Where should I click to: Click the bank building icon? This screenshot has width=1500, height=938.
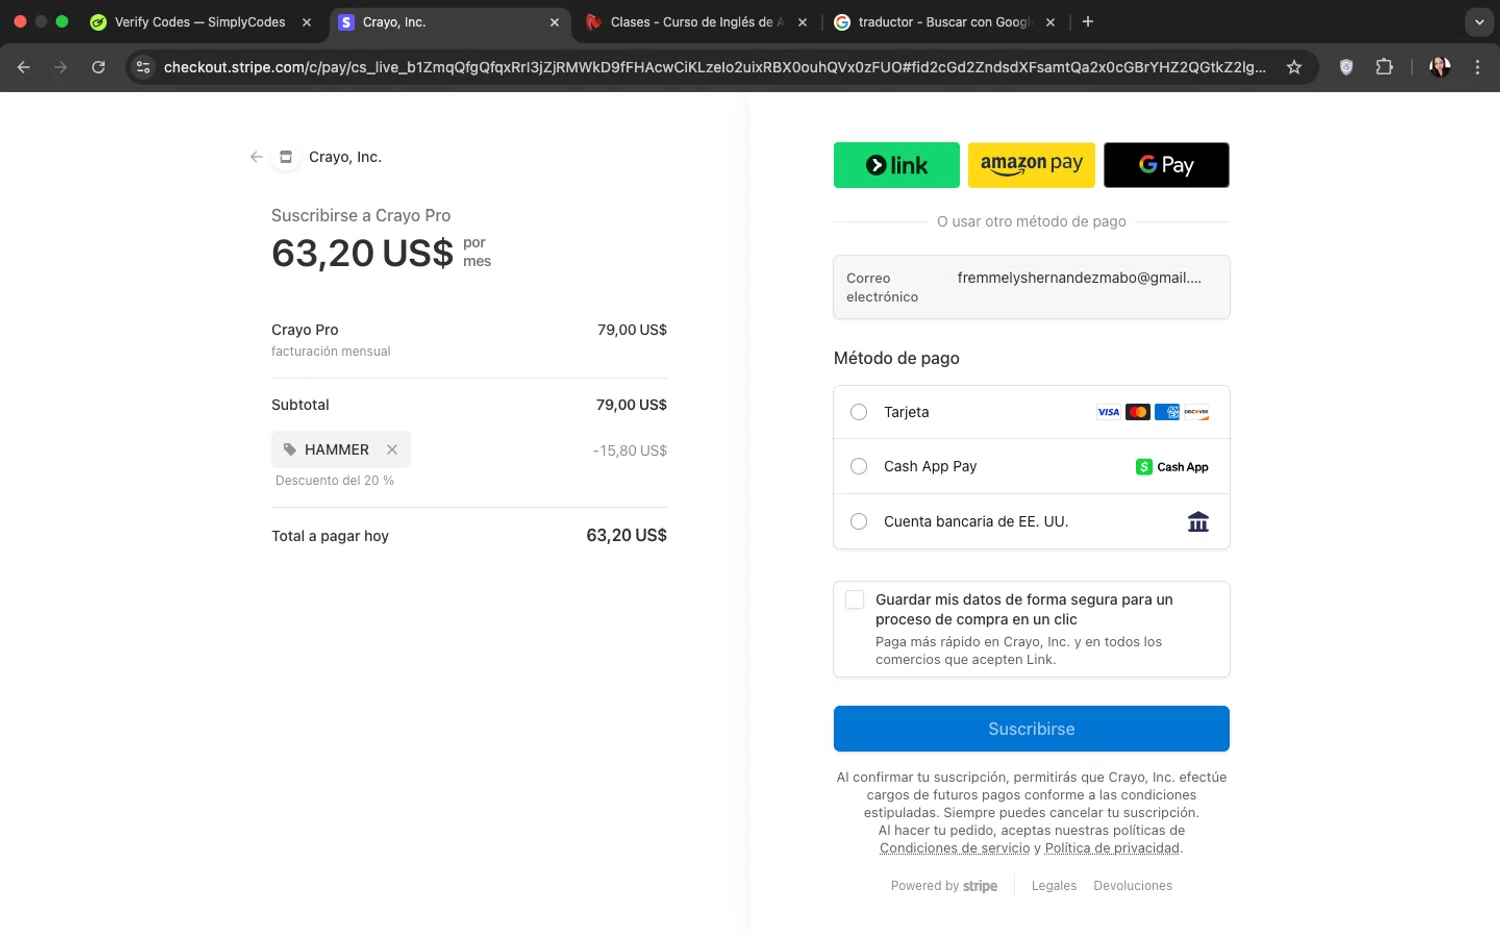[x=1198, y=521]
